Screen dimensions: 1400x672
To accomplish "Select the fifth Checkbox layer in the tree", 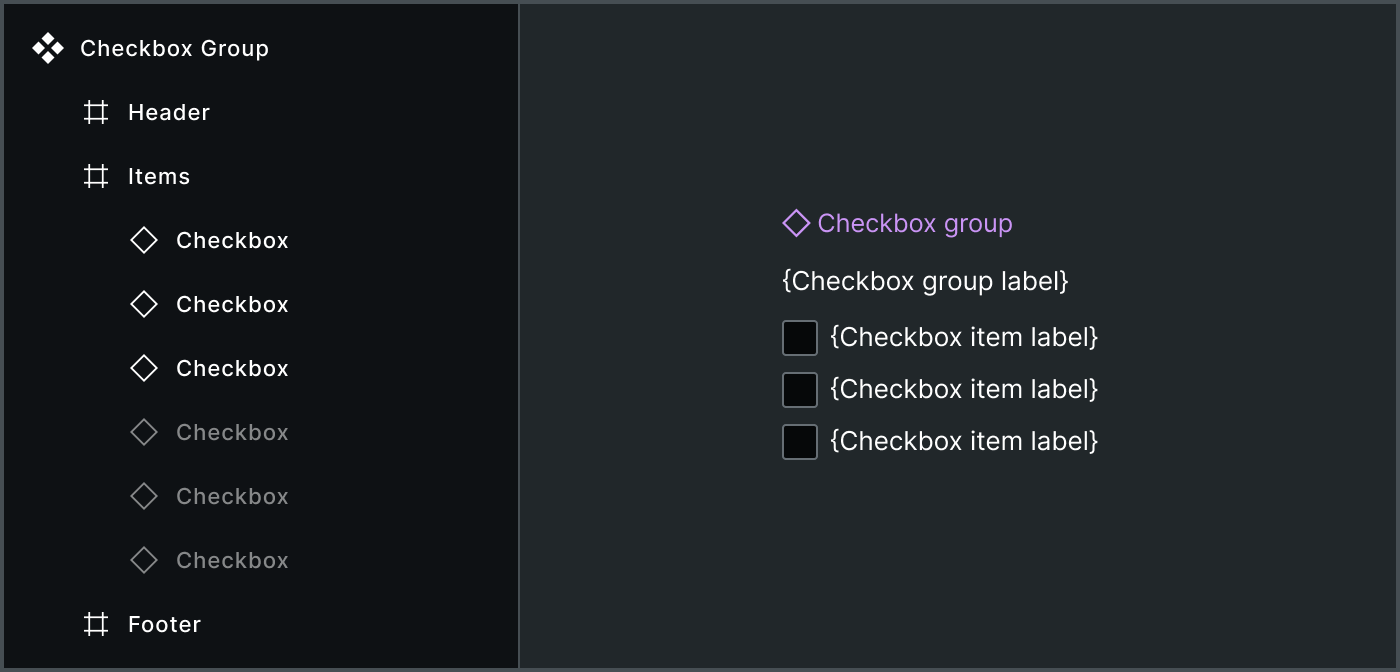I will tap(232, 496).
